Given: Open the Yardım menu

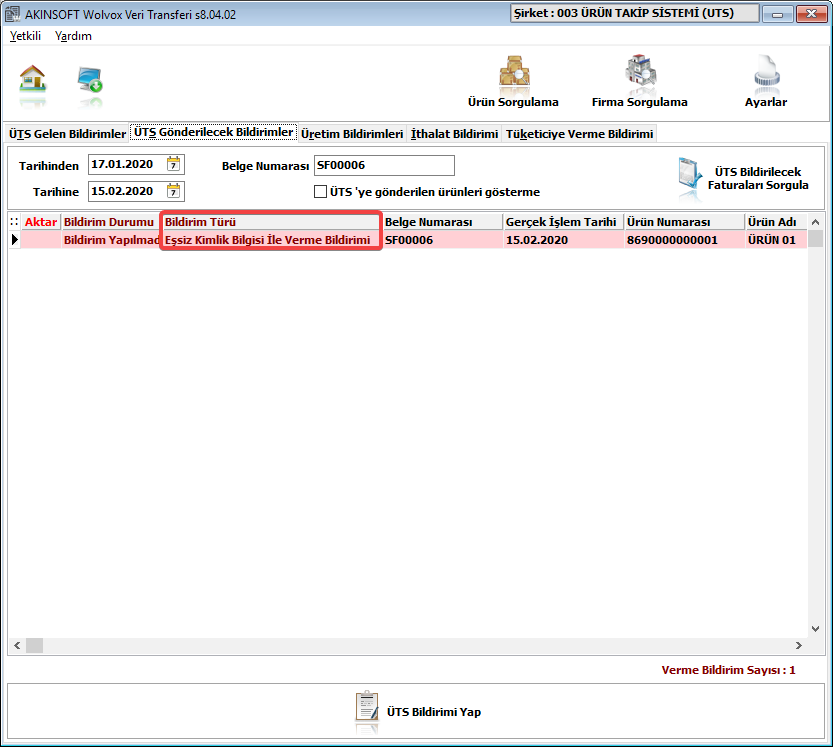Looking at the screenshot, I should [73, 36].
